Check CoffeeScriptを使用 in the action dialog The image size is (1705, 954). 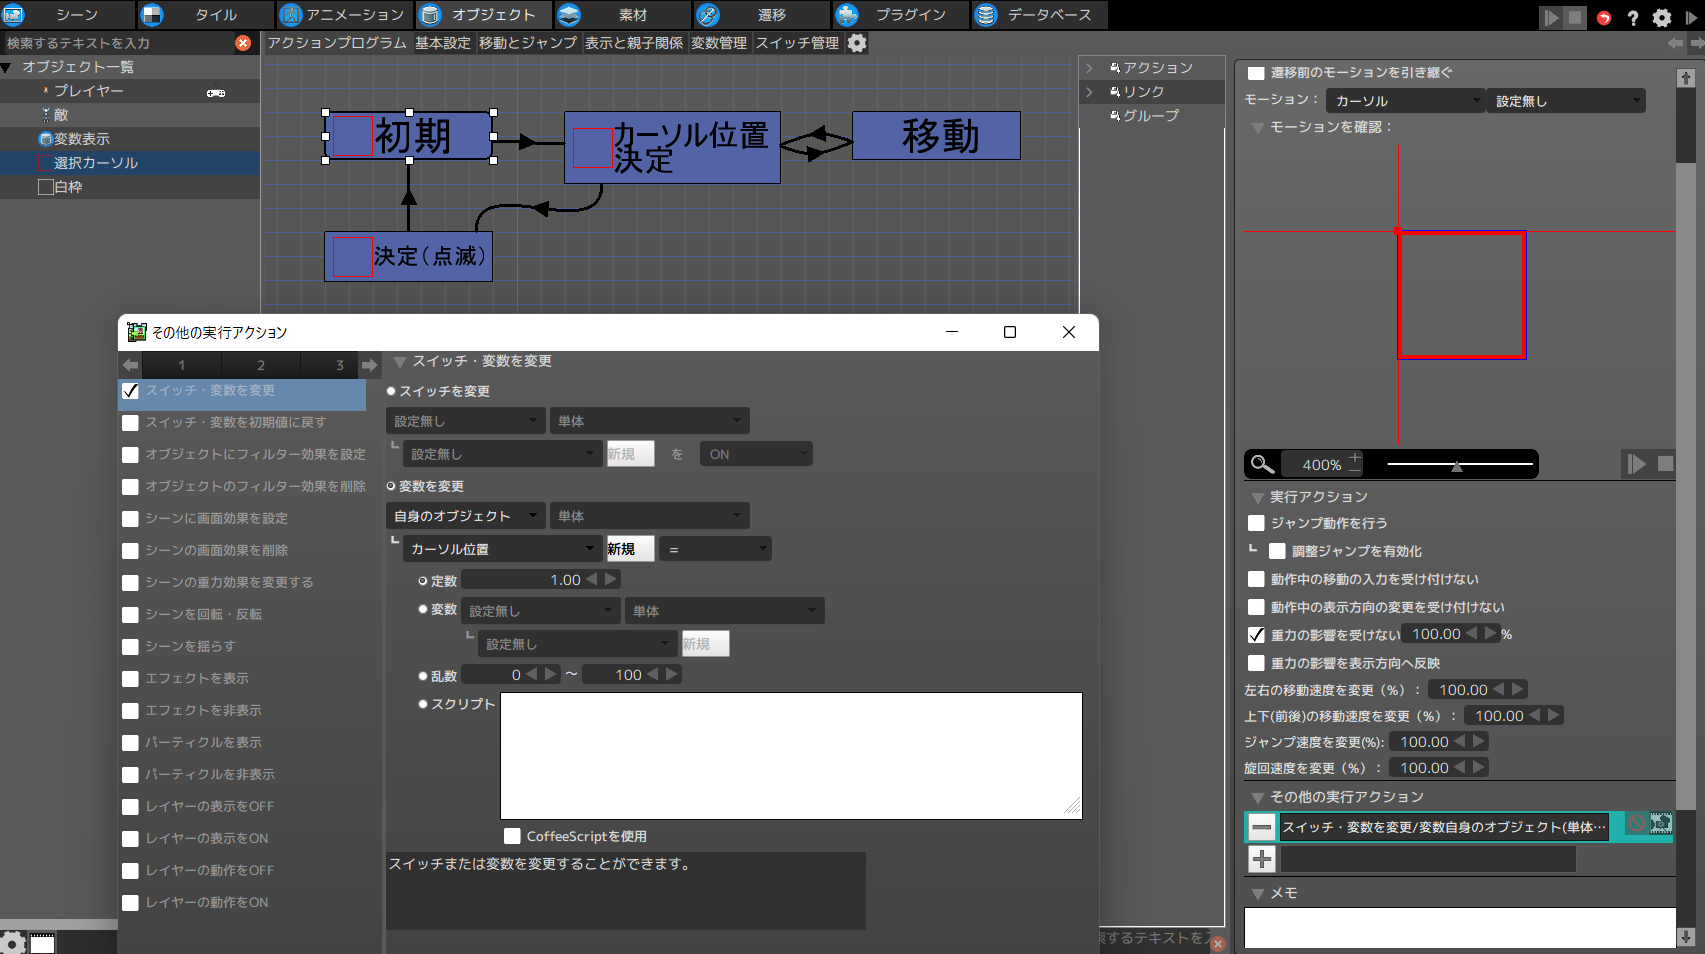(x=513, y=836)
